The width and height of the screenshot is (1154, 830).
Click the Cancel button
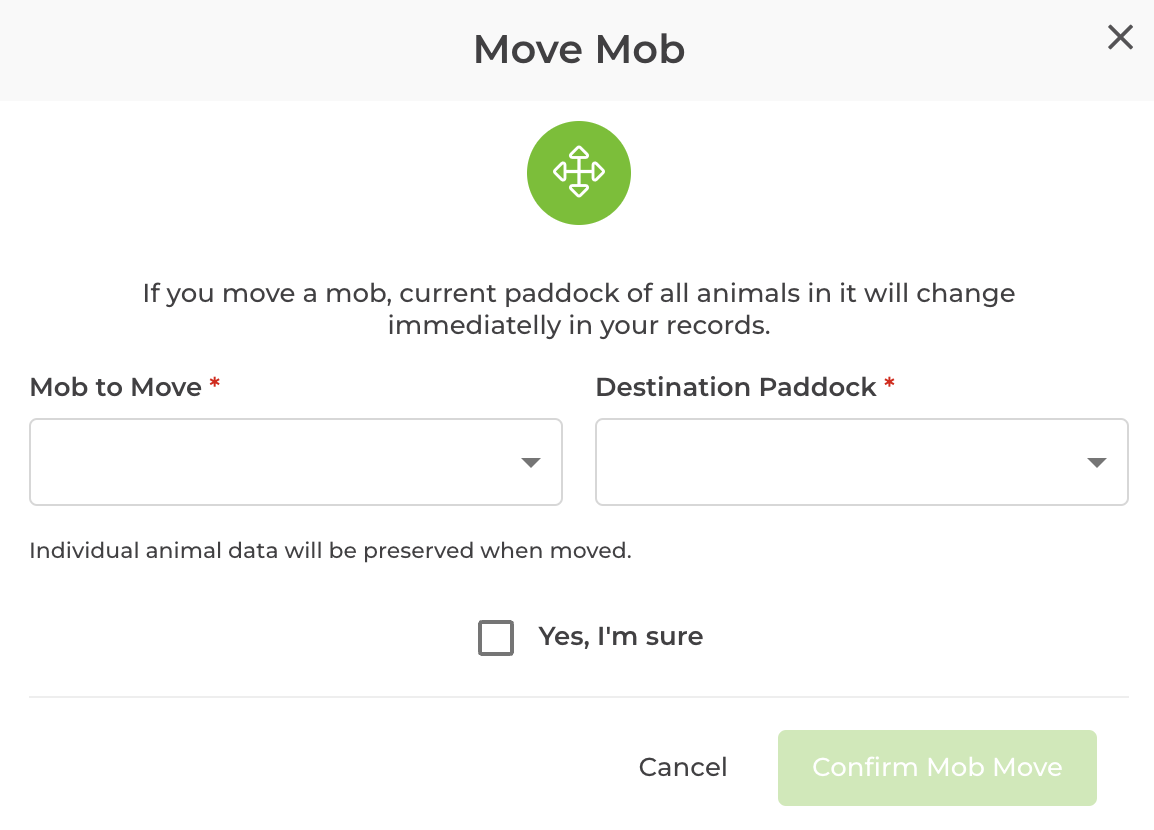(682, 767)
